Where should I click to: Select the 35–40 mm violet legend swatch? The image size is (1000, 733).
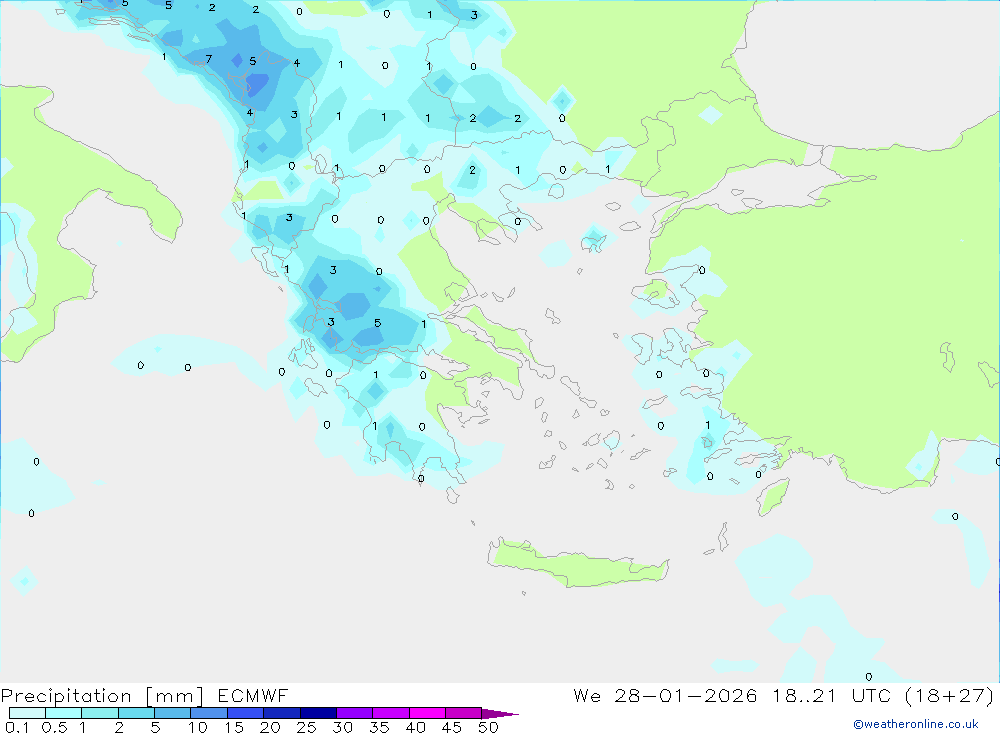391,713
